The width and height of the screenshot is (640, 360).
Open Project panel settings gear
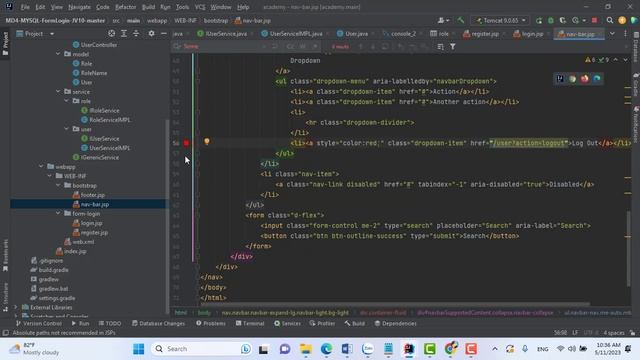tap(151, 33)
